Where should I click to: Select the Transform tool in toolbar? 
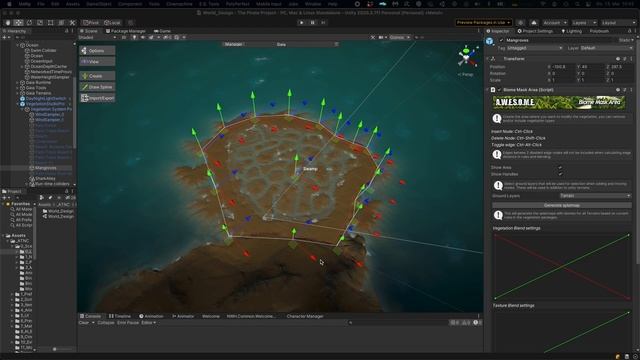tap(61, 23)
